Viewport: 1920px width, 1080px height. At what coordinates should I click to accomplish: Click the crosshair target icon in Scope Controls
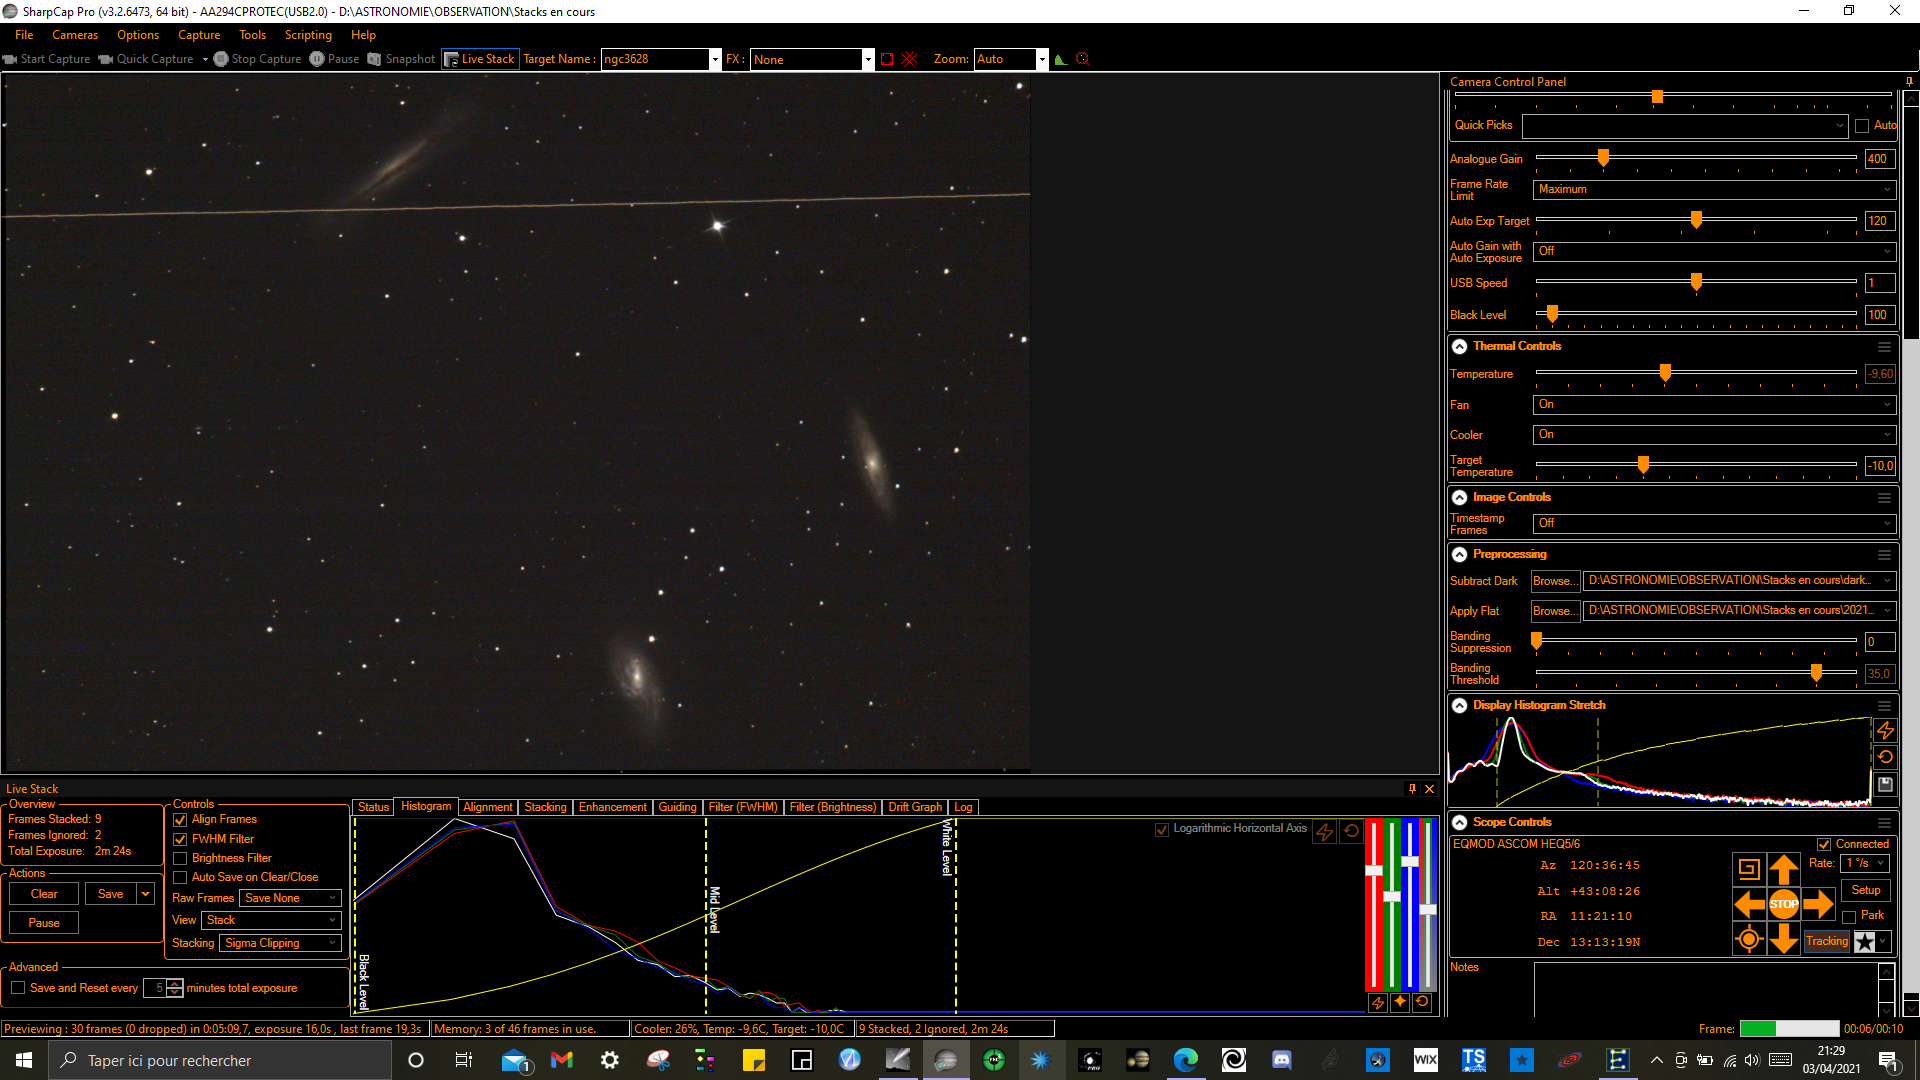click(x=1749, y=939)
